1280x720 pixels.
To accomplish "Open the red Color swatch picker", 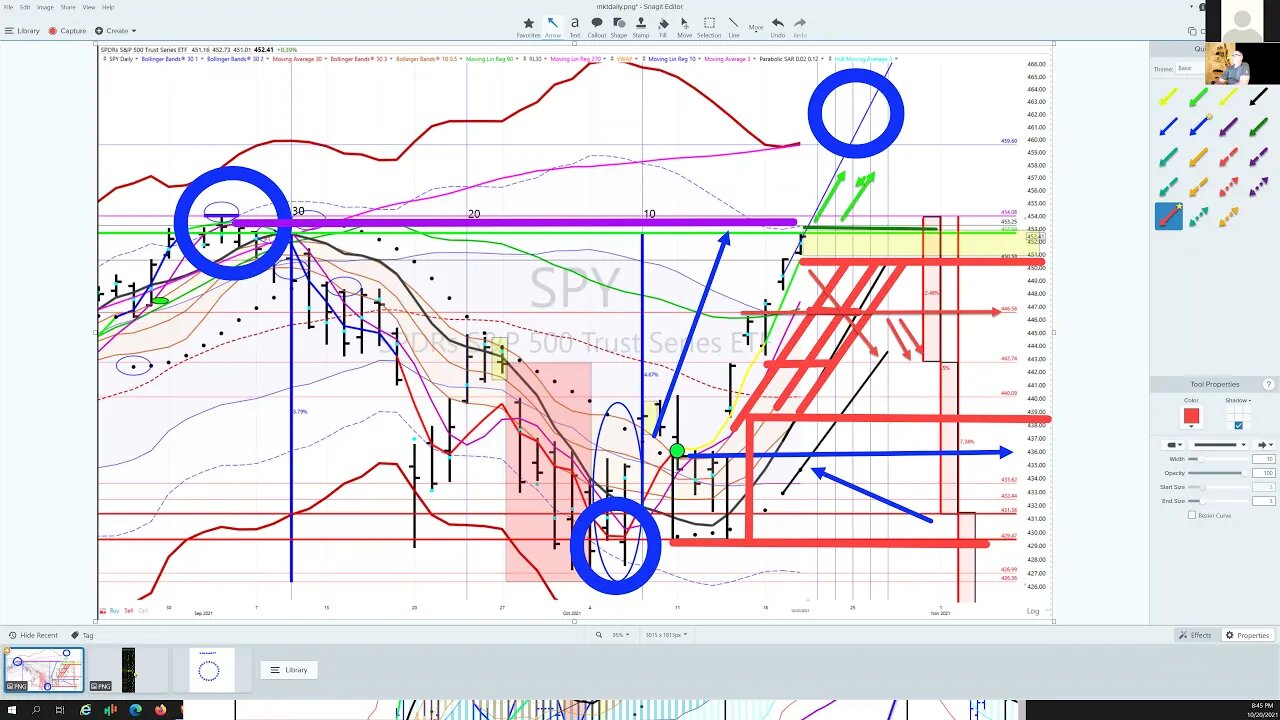I will (1191, 416).
